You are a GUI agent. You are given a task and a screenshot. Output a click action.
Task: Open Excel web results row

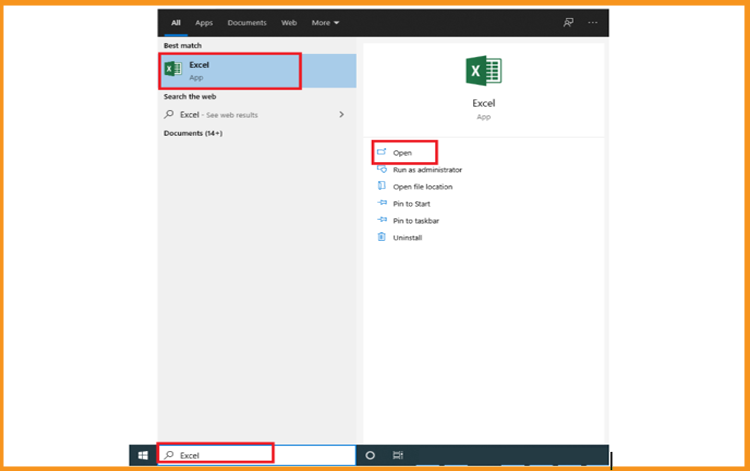point(257,115)
